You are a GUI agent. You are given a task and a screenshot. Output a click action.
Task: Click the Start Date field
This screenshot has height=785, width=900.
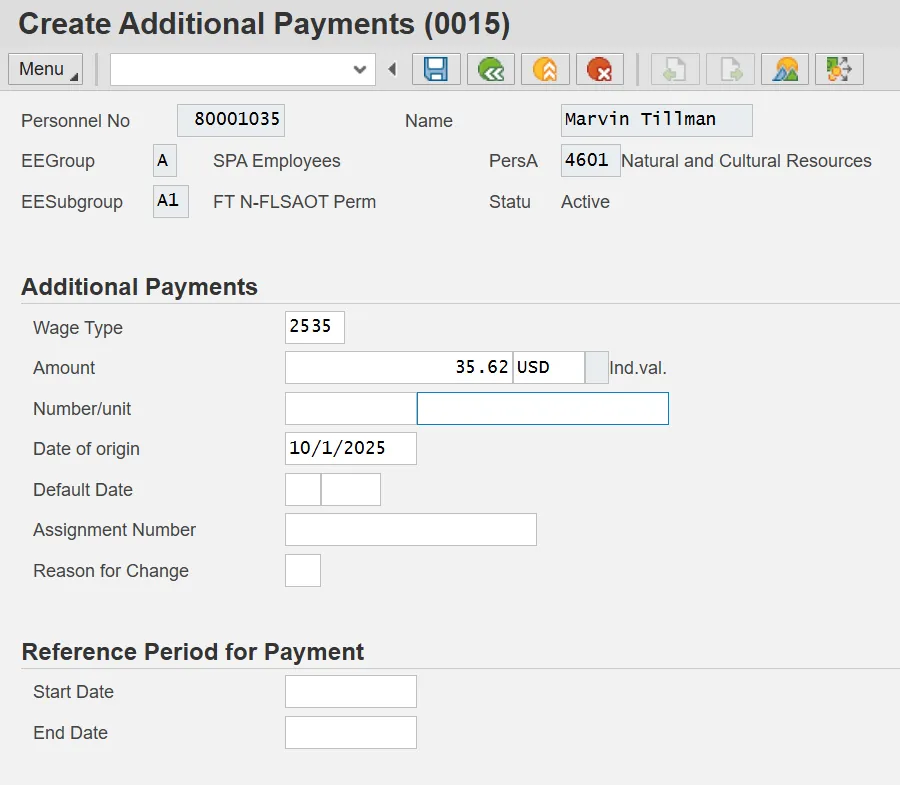(x=350, y=692)
